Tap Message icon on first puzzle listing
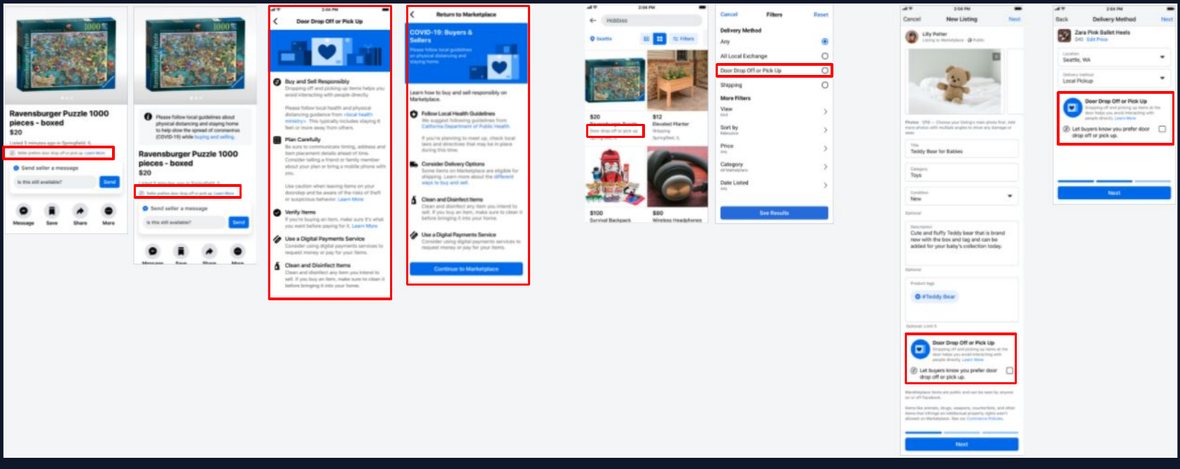This screenshot has width=1180, height=469. 23,211
